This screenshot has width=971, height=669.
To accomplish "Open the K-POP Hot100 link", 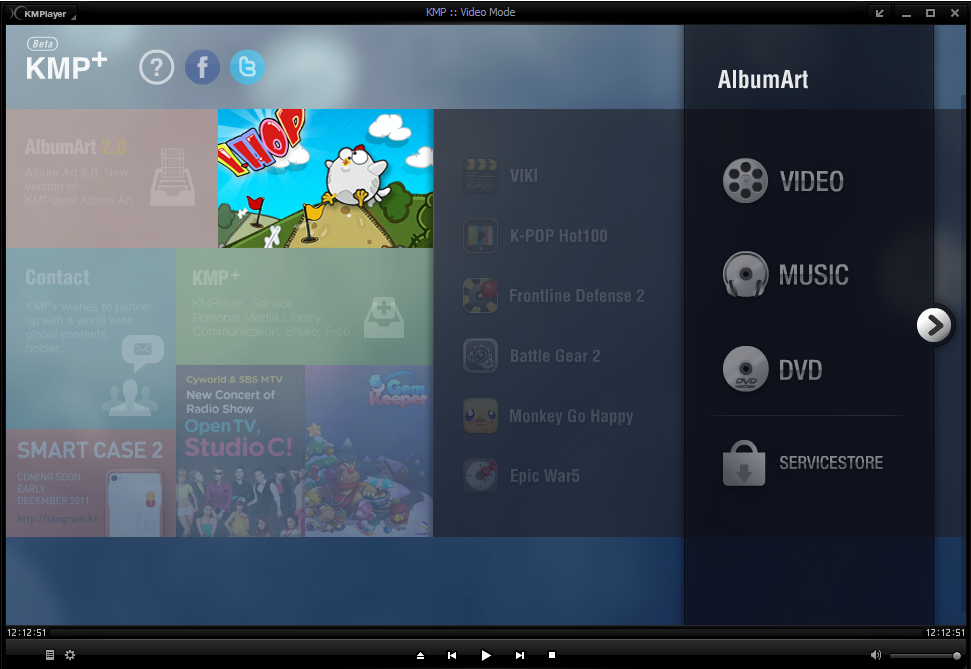I will click(559, 236).
